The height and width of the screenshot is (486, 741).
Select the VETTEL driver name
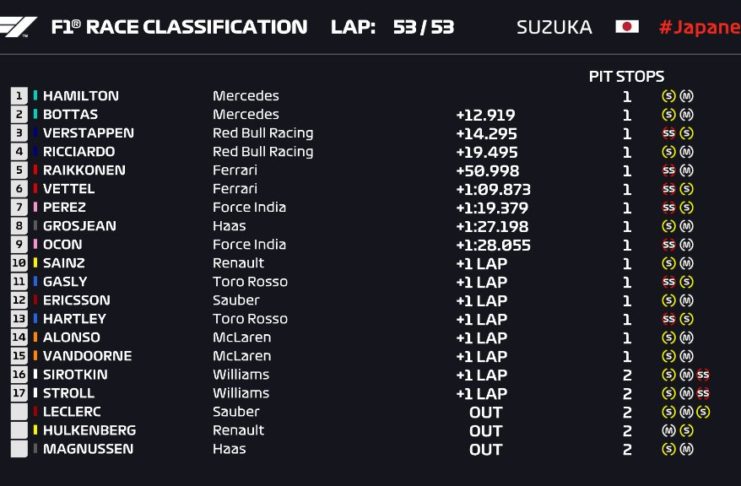69,189
